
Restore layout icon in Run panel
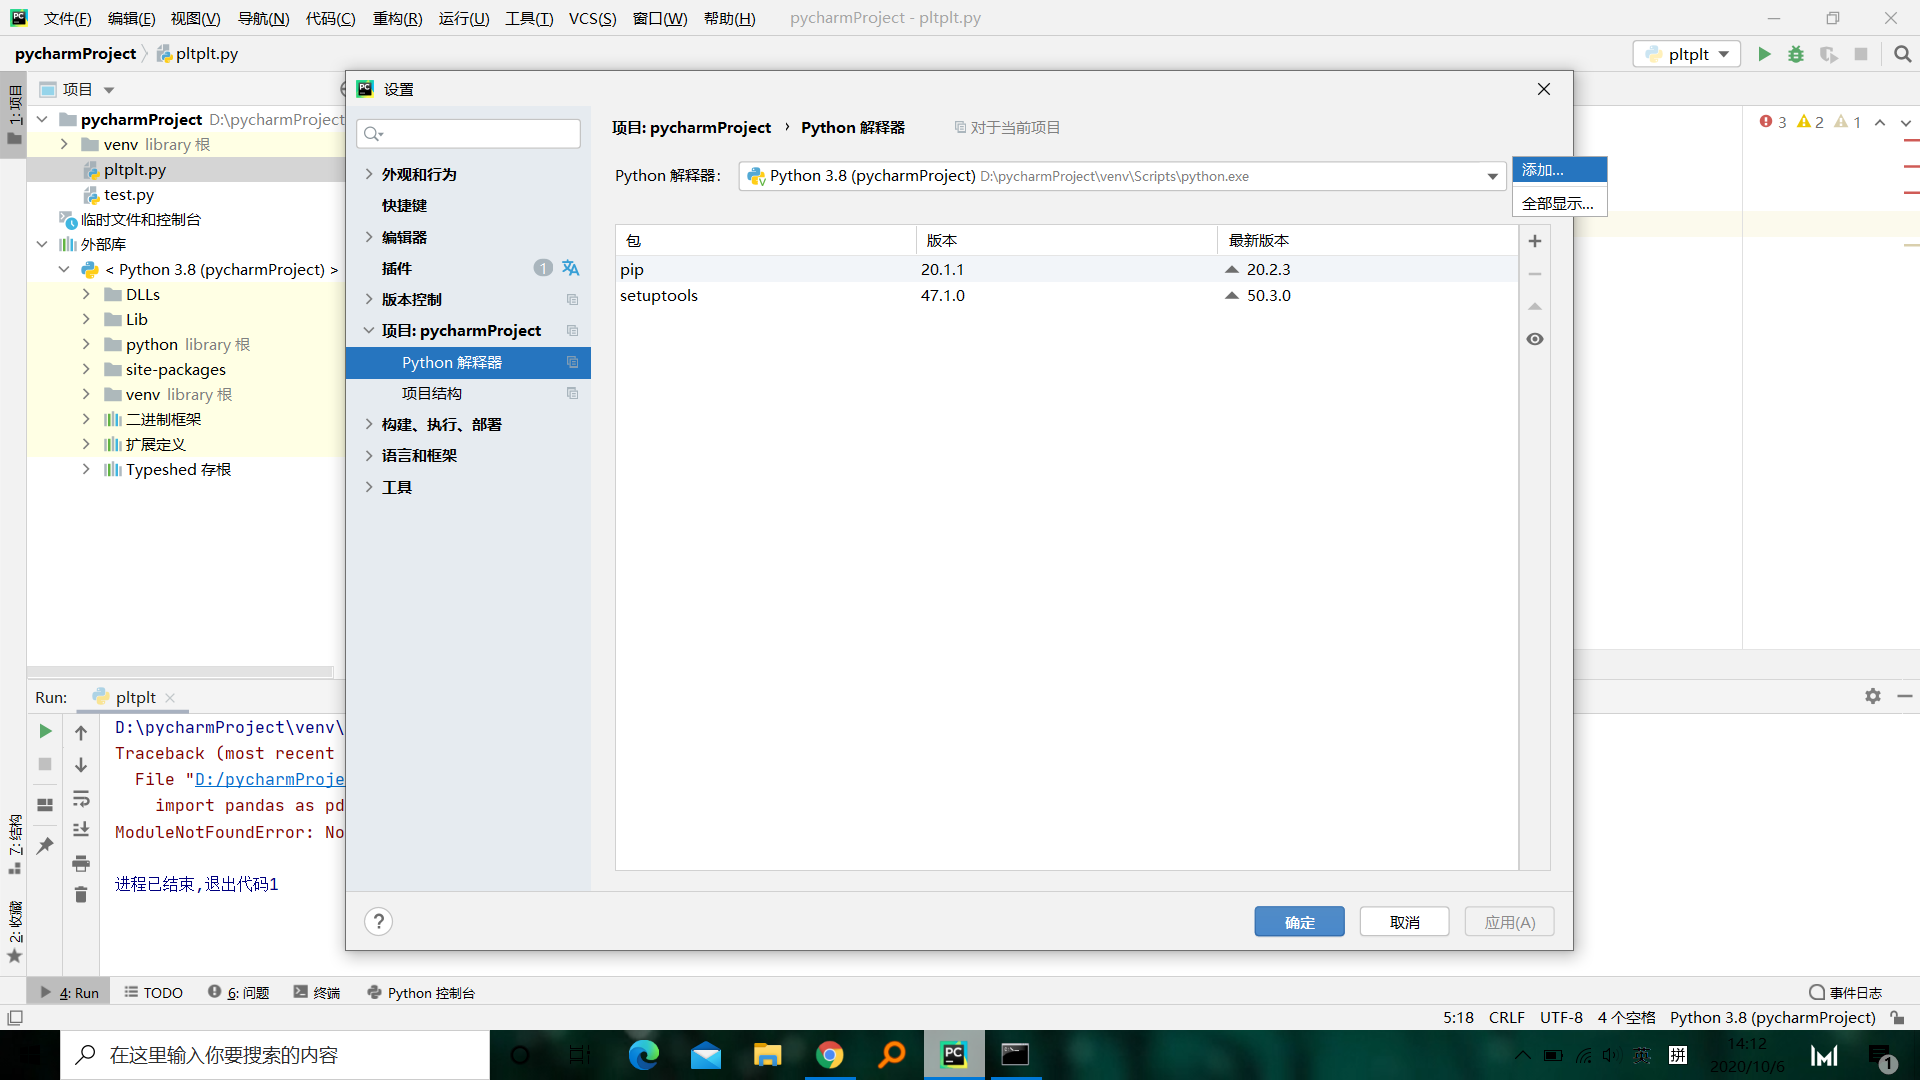point(45,804)
